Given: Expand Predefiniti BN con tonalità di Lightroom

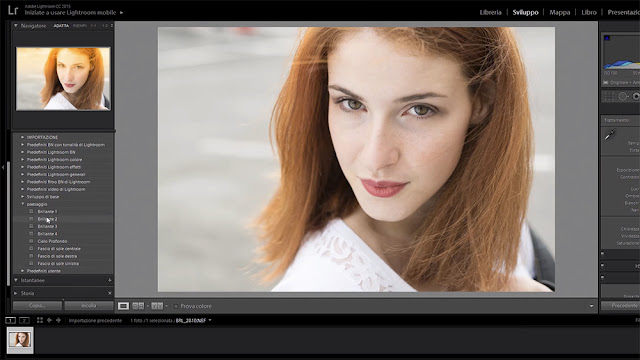Looking at the screenshot, I should [22, 144].
